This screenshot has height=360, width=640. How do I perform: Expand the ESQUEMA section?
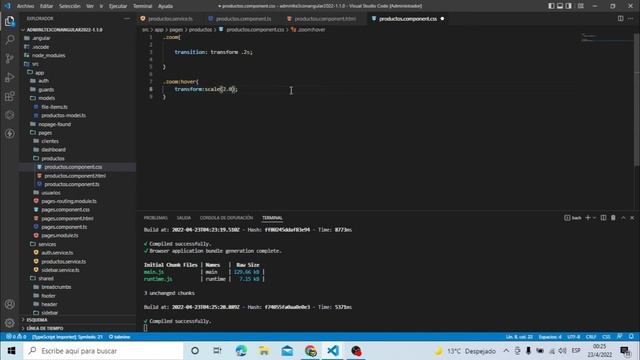pos(37,320)
